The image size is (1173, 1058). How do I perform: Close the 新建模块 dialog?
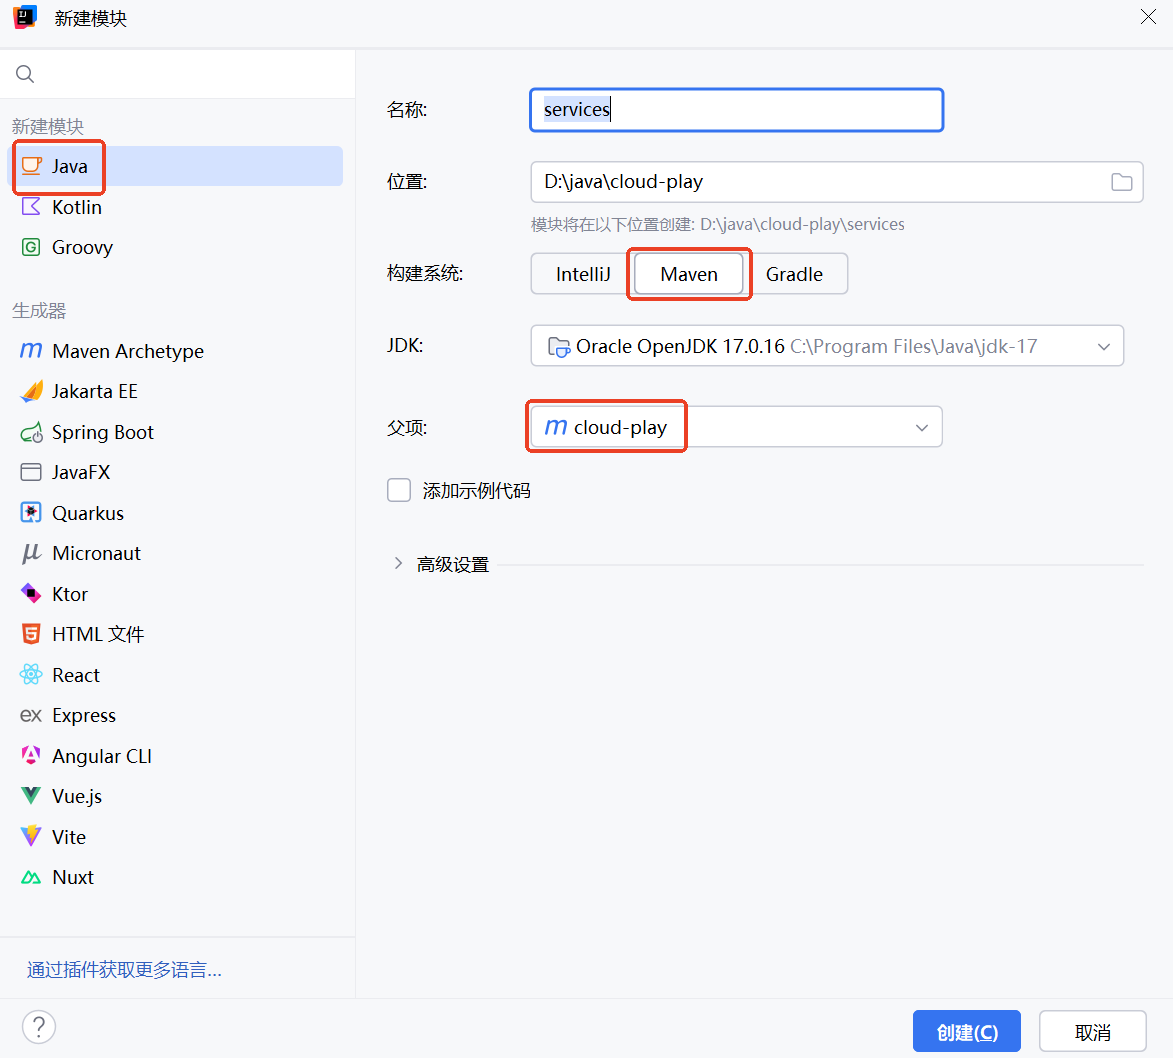click(1148, 16)
